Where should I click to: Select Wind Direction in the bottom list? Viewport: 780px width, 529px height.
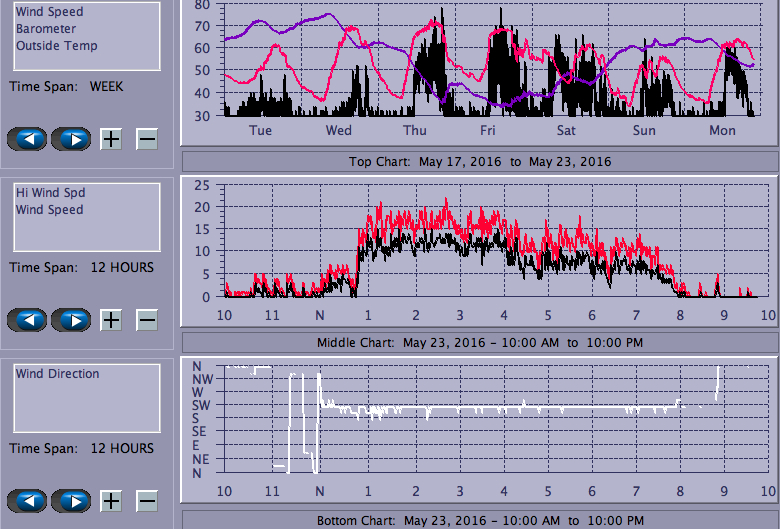[57, 374]
